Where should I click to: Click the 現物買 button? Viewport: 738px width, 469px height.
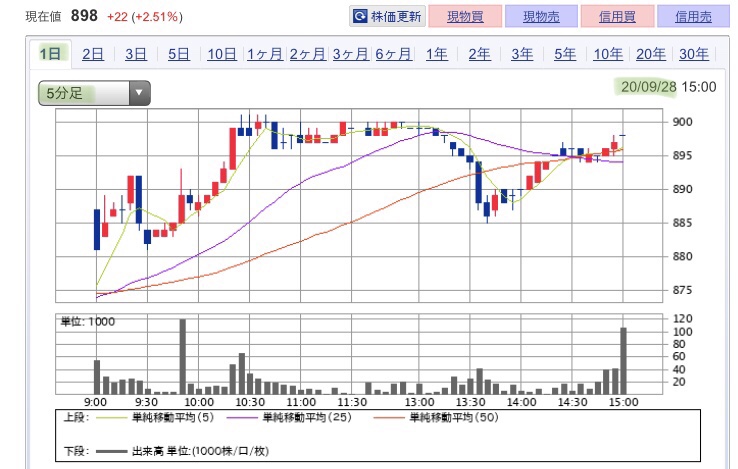(x=465, y=16)
